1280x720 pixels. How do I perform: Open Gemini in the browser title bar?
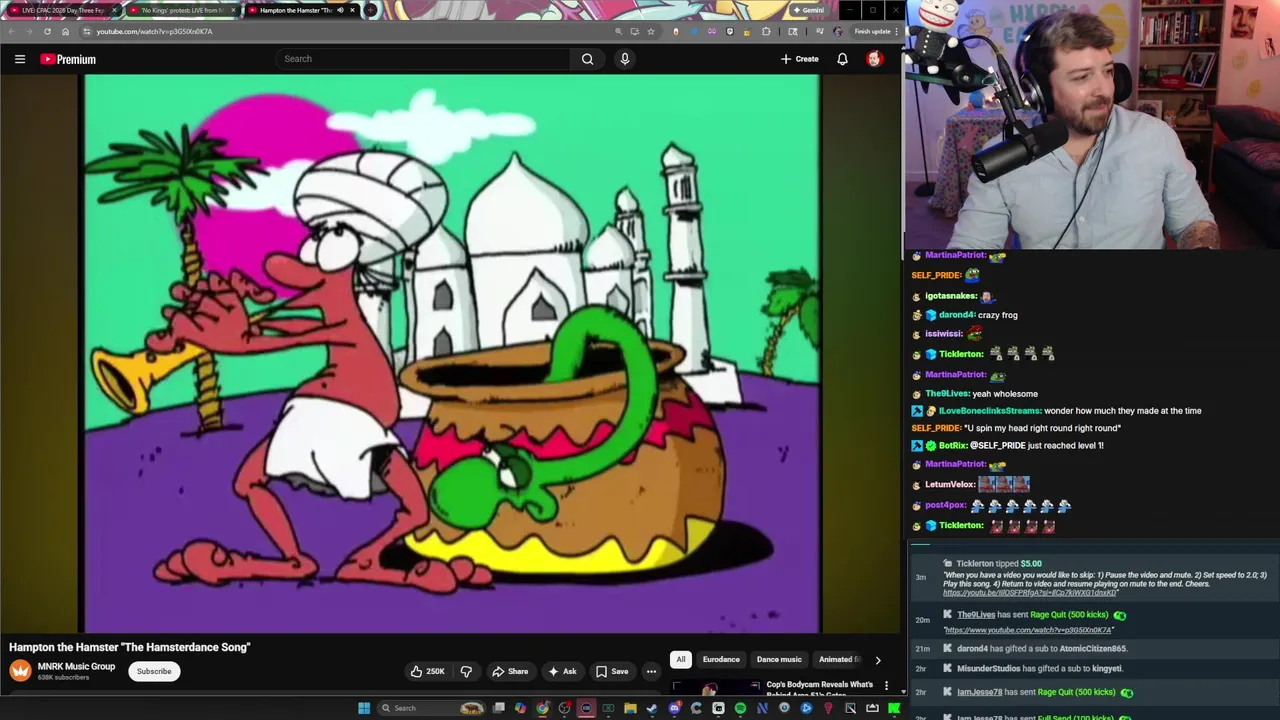[807, 10]
